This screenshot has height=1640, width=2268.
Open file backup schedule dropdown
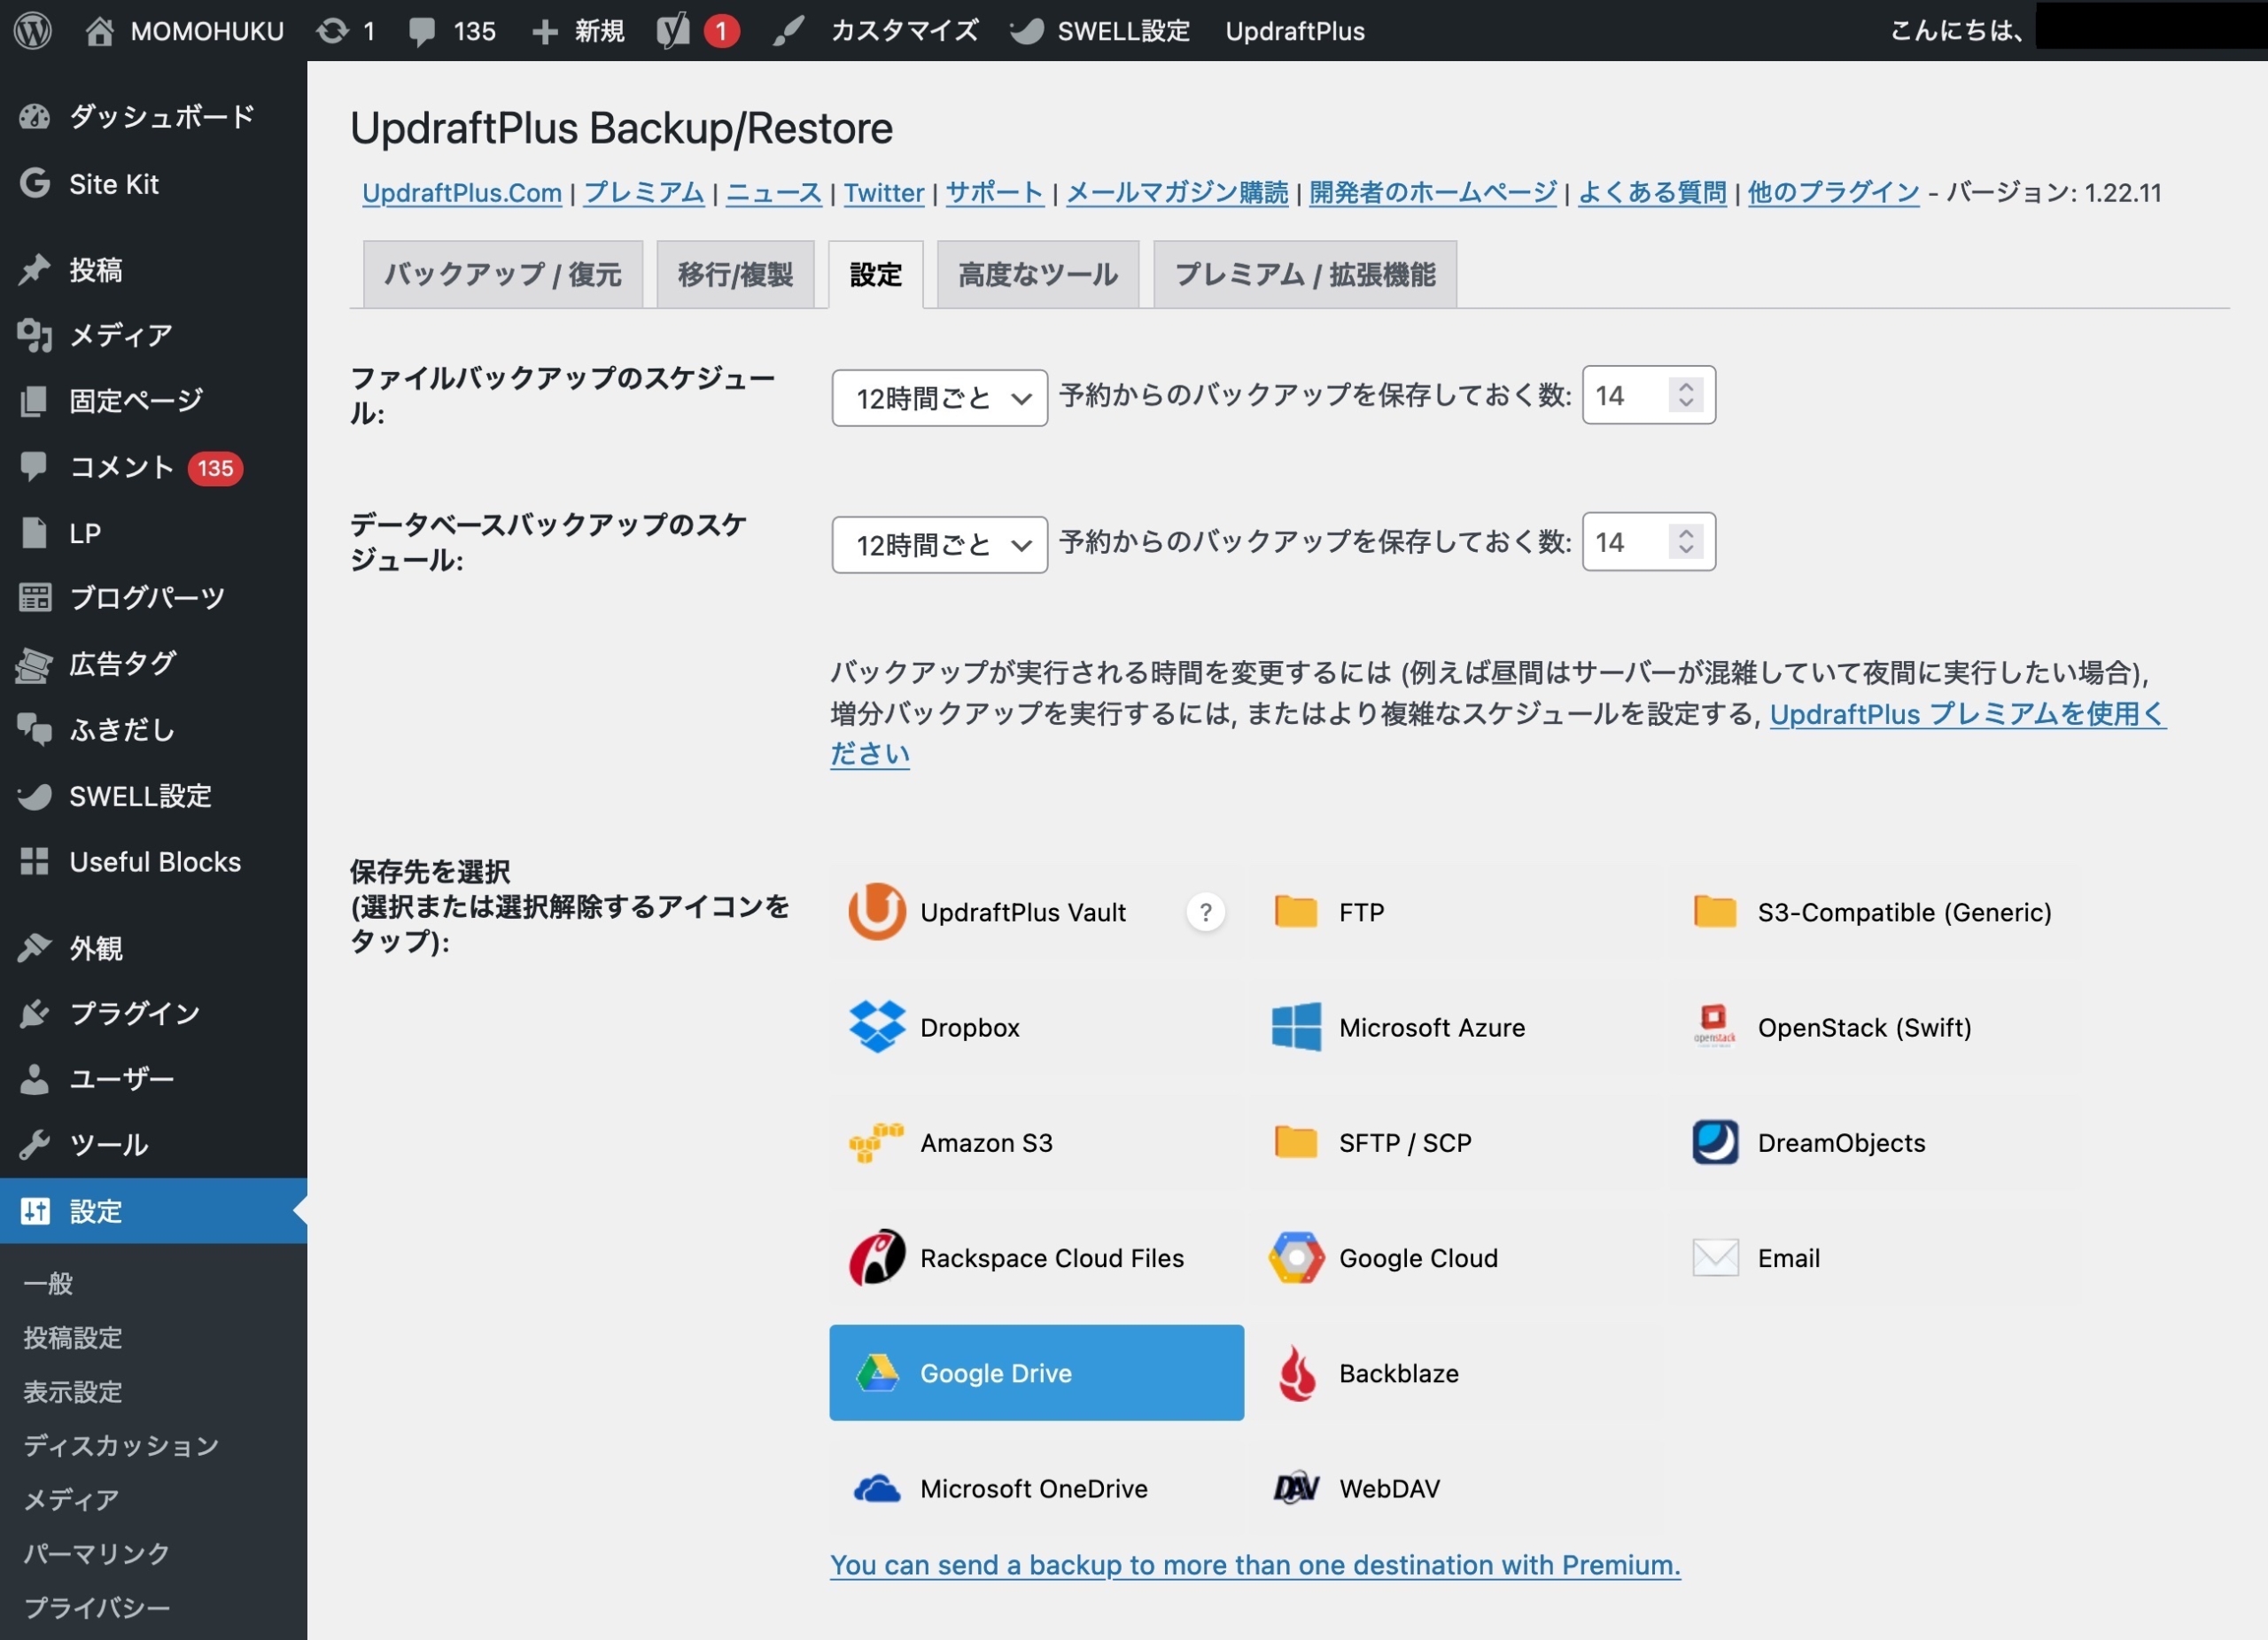point(938,398)
